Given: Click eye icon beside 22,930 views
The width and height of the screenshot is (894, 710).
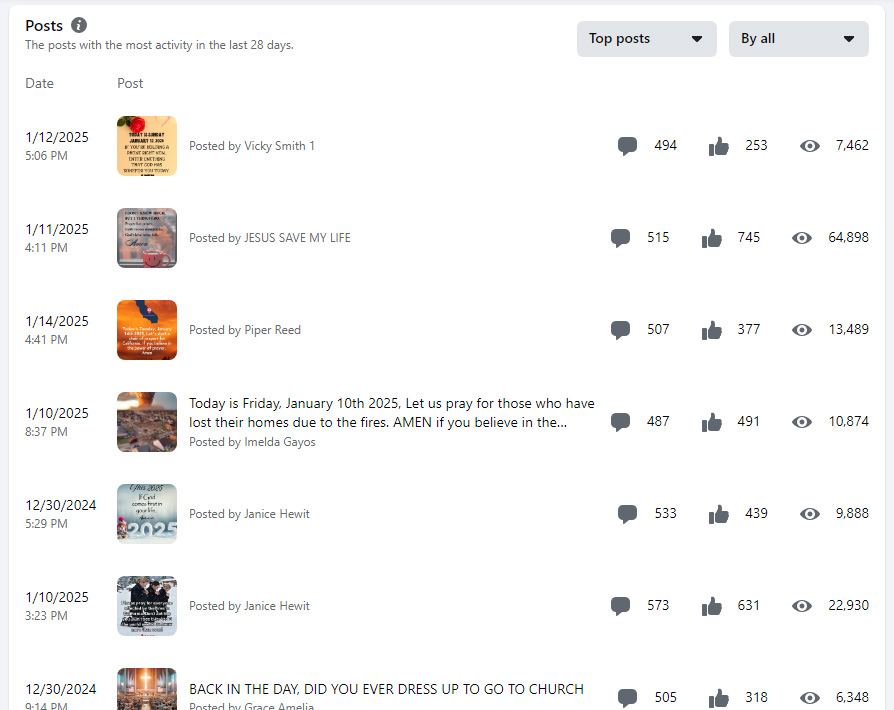Looking at the screenshot, I should 802,606.
